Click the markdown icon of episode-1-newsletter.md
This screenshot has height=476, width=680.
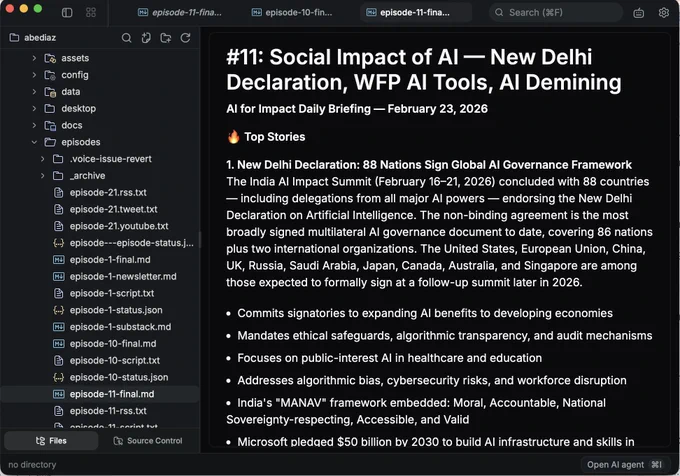[x=59, y=277]
